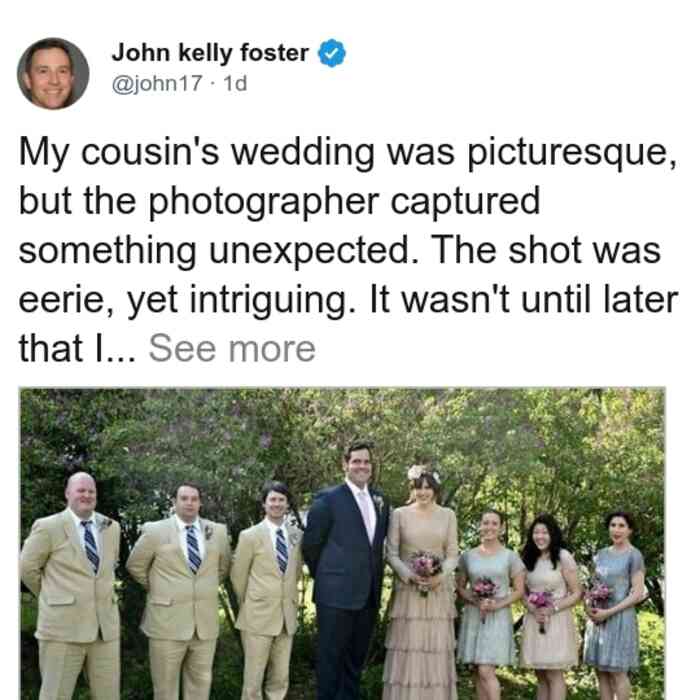Click the post text about cousin's wedding
This screenshot has width=700, height=700.
click(x=348, y=250)
